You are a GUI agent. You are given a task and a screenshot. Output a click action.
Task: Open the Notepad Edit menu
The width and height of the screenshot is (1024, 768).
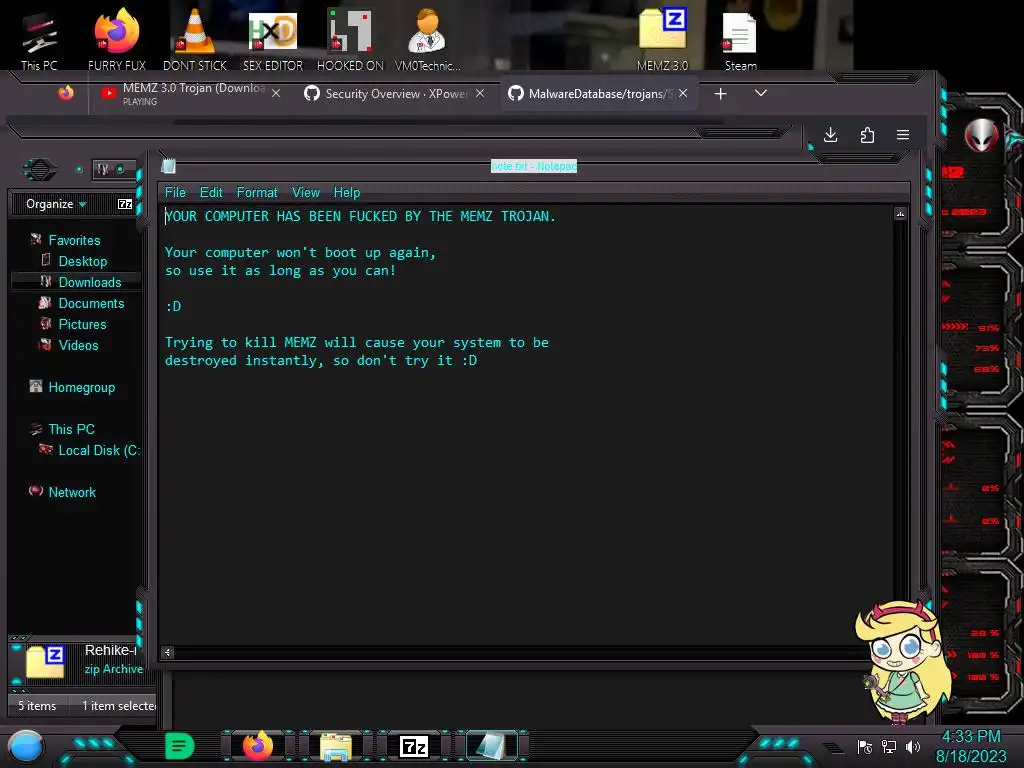211,193
